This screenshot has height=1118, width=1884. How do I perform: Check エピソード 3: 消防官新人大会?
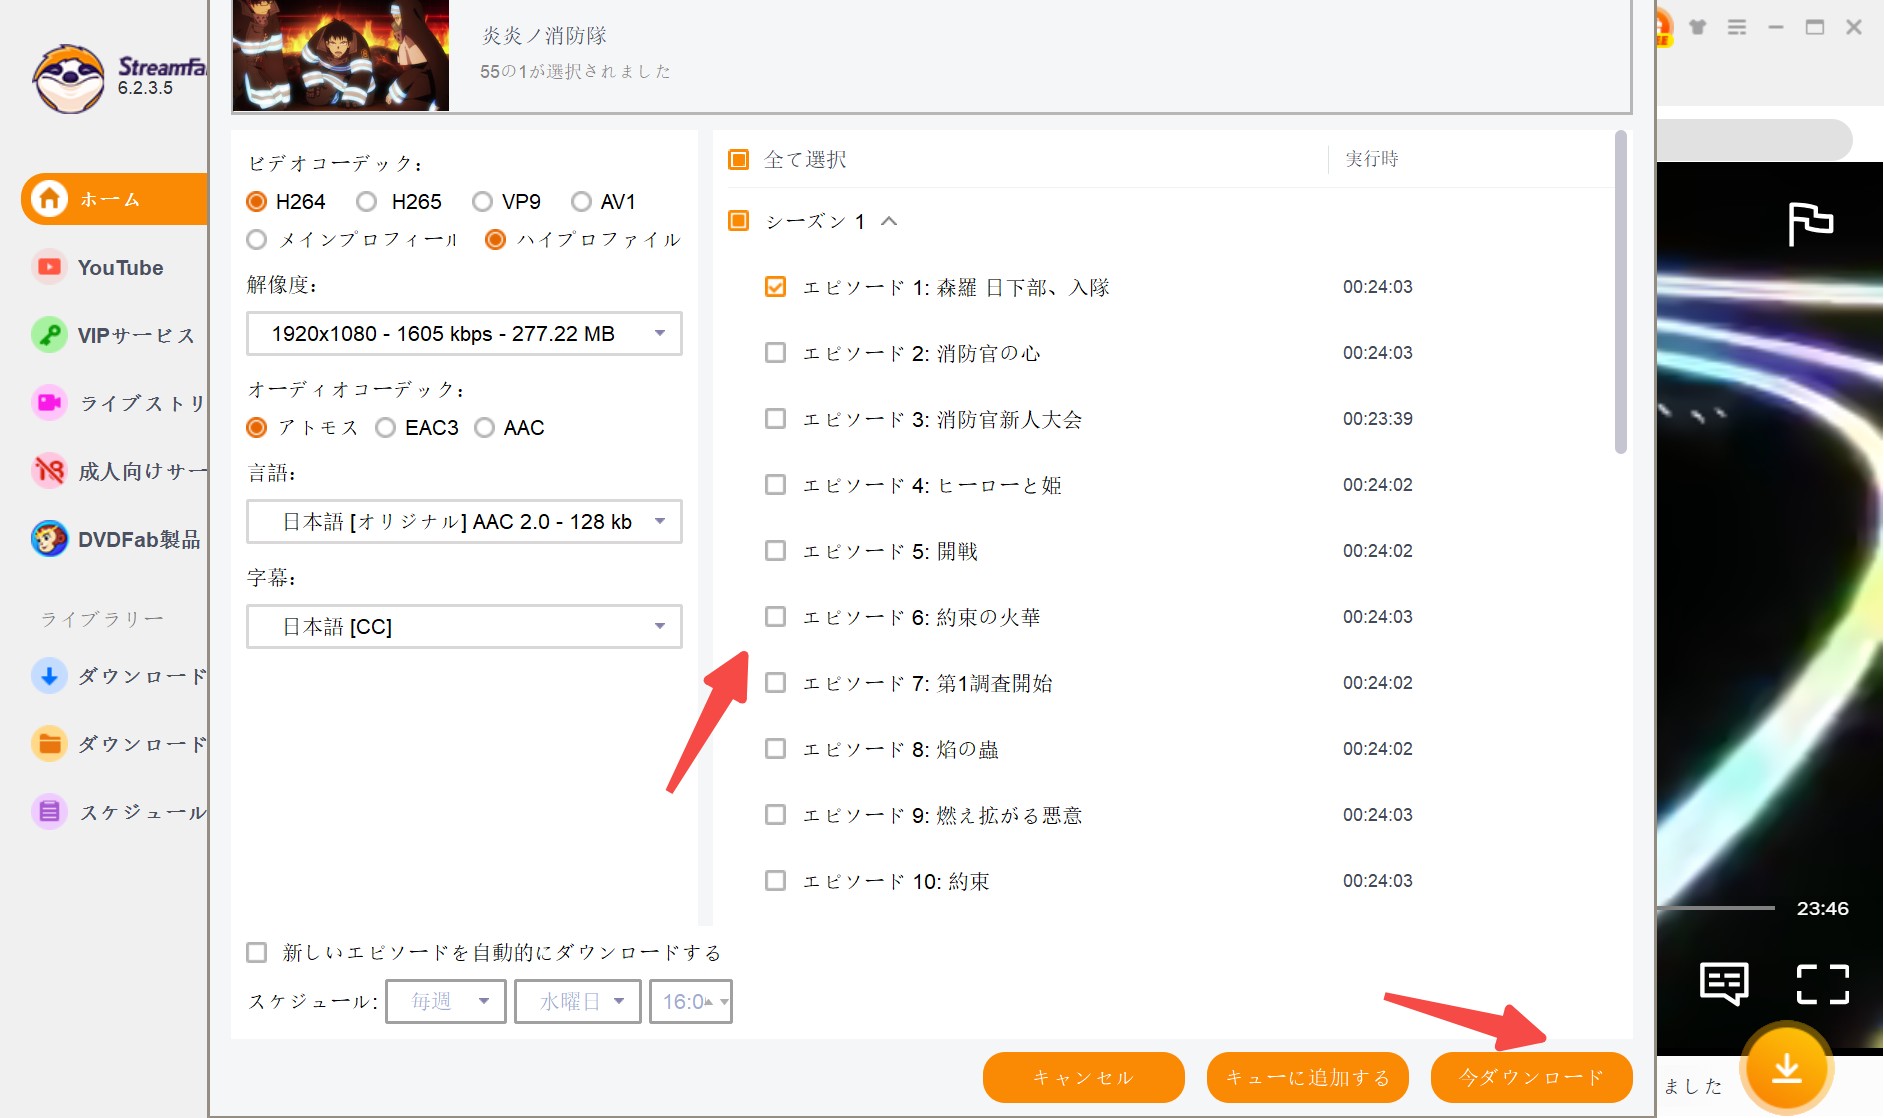click(x=775, y=419)
